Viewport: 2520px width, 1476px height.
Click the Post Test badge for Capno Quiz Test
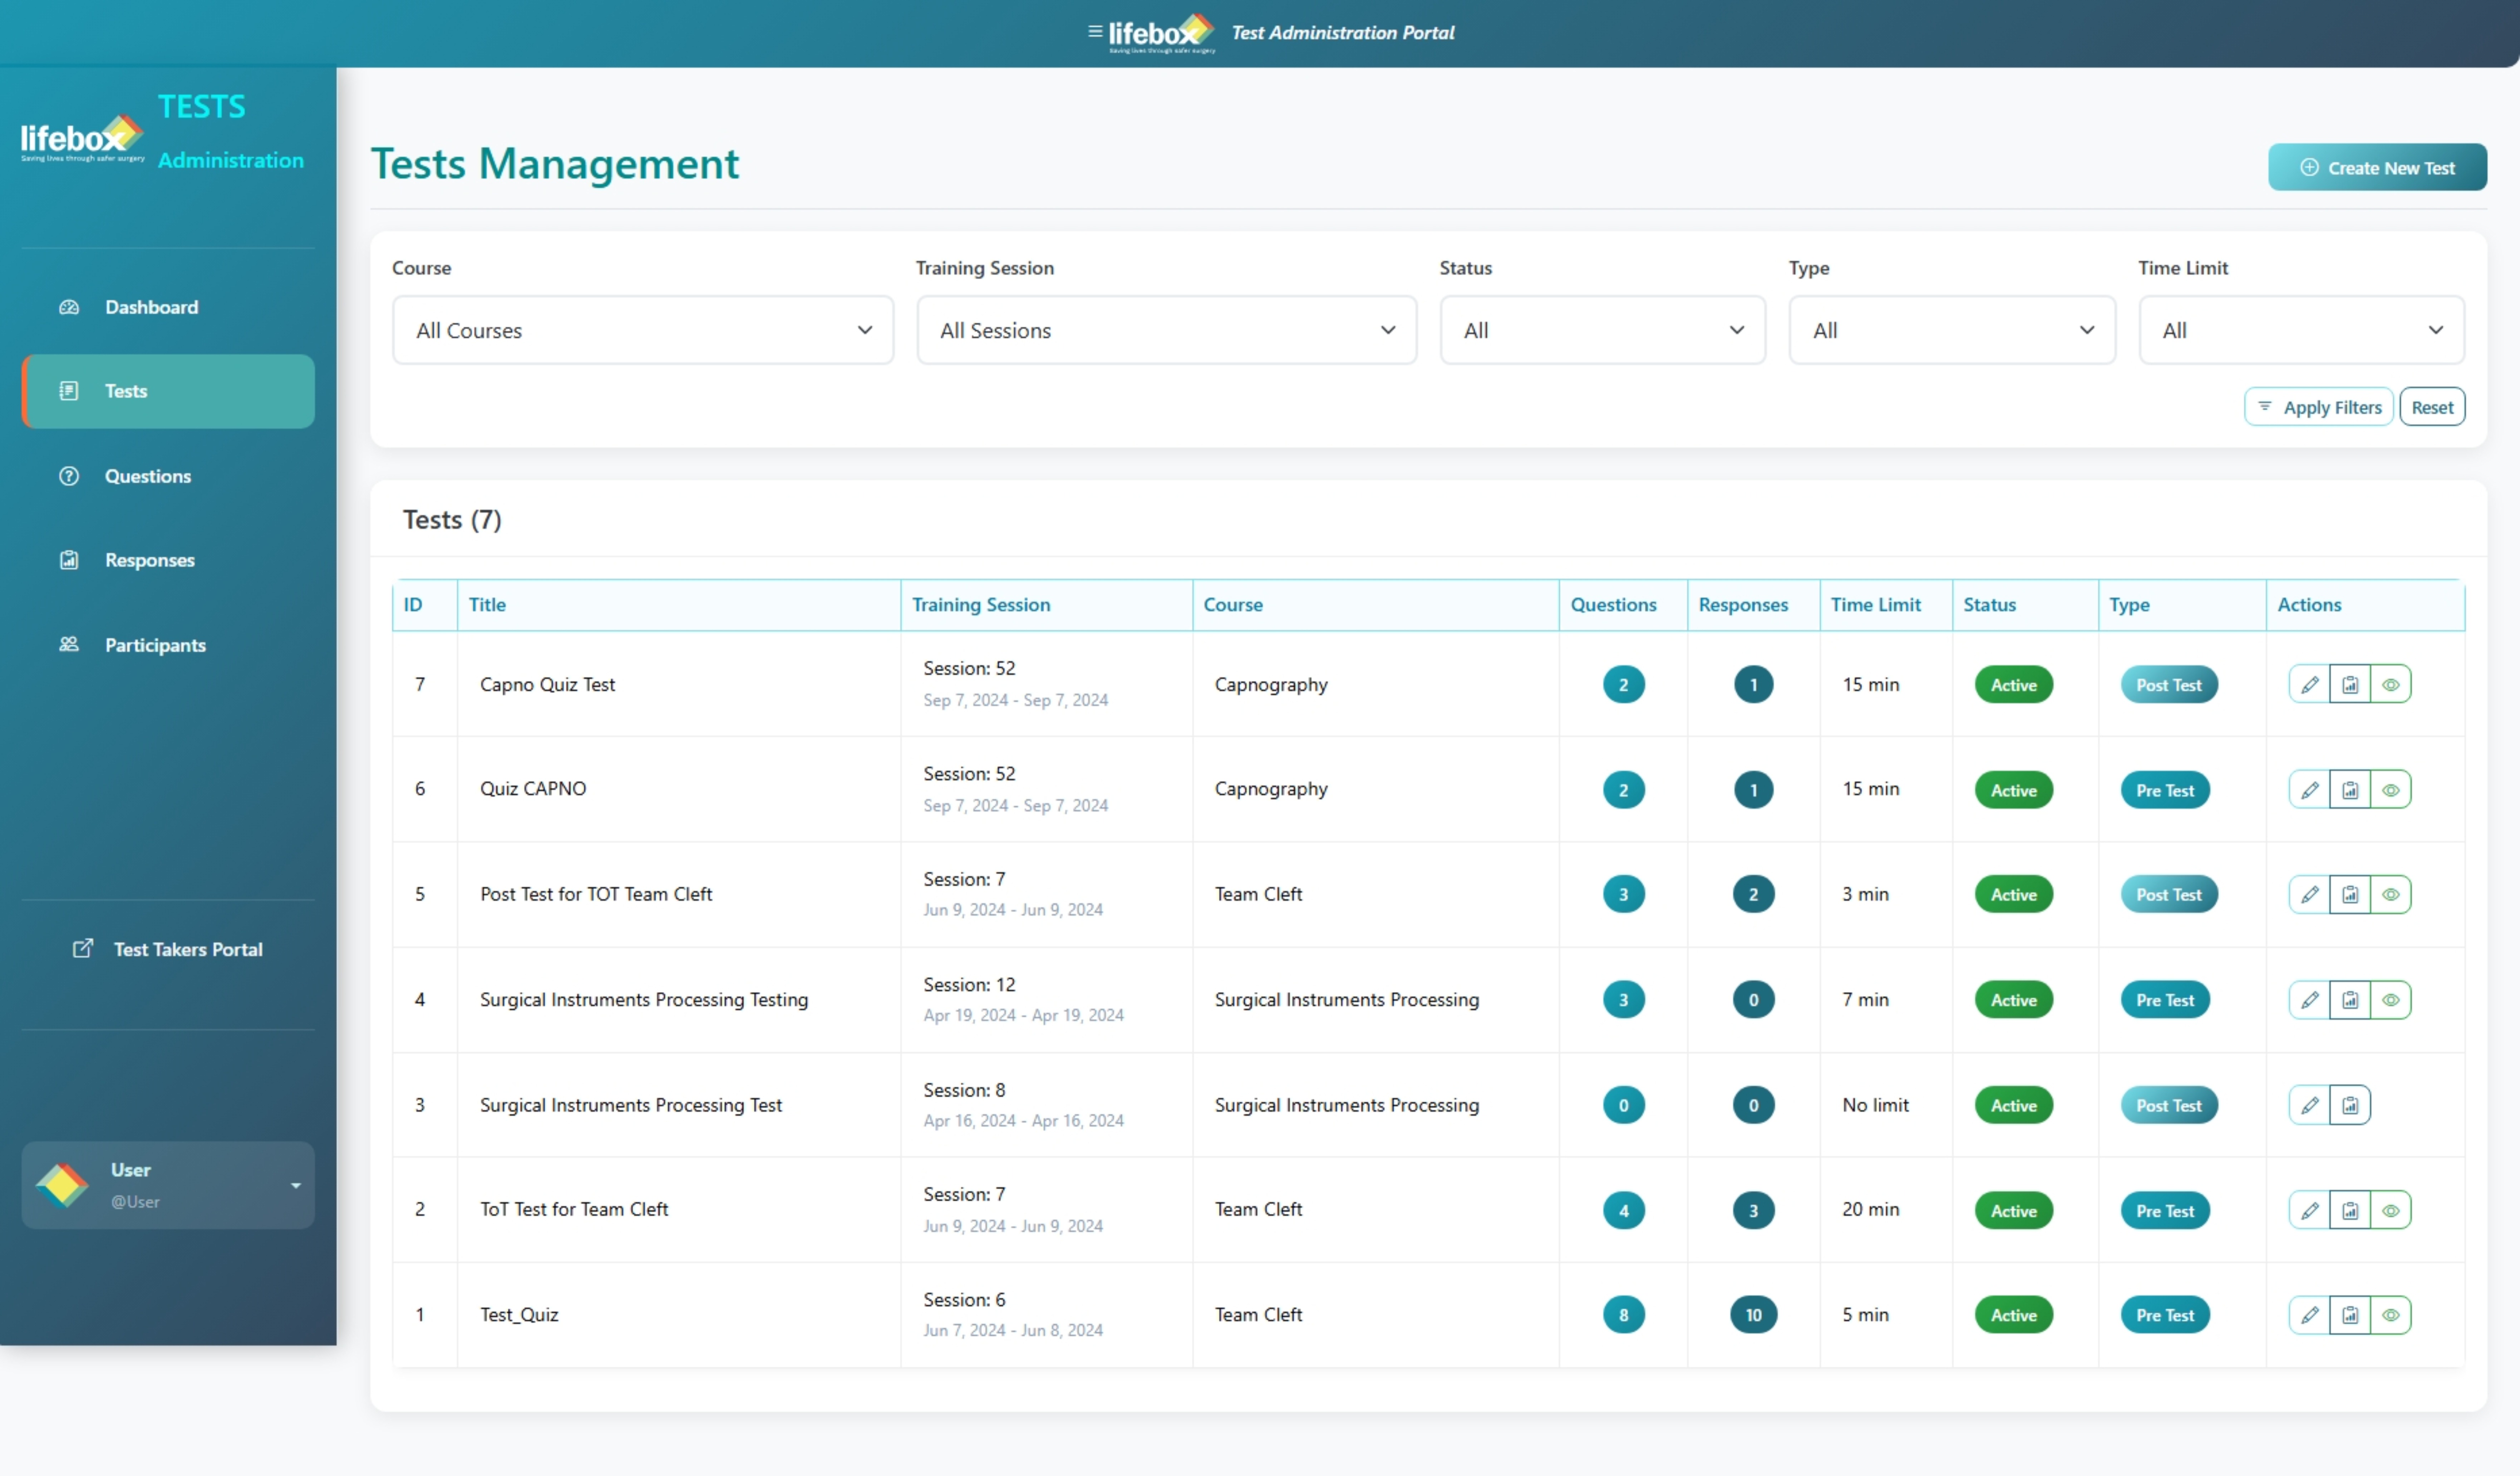coord(2169,685)
